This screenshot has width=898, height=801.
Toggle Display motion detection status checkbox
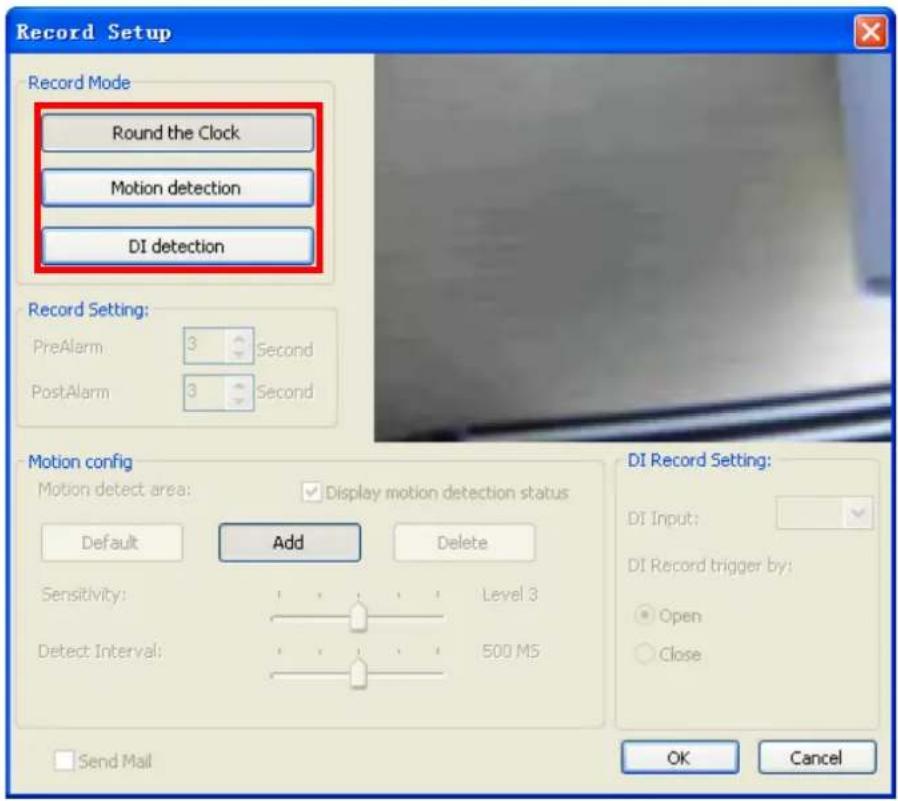(x=312, y=492)
